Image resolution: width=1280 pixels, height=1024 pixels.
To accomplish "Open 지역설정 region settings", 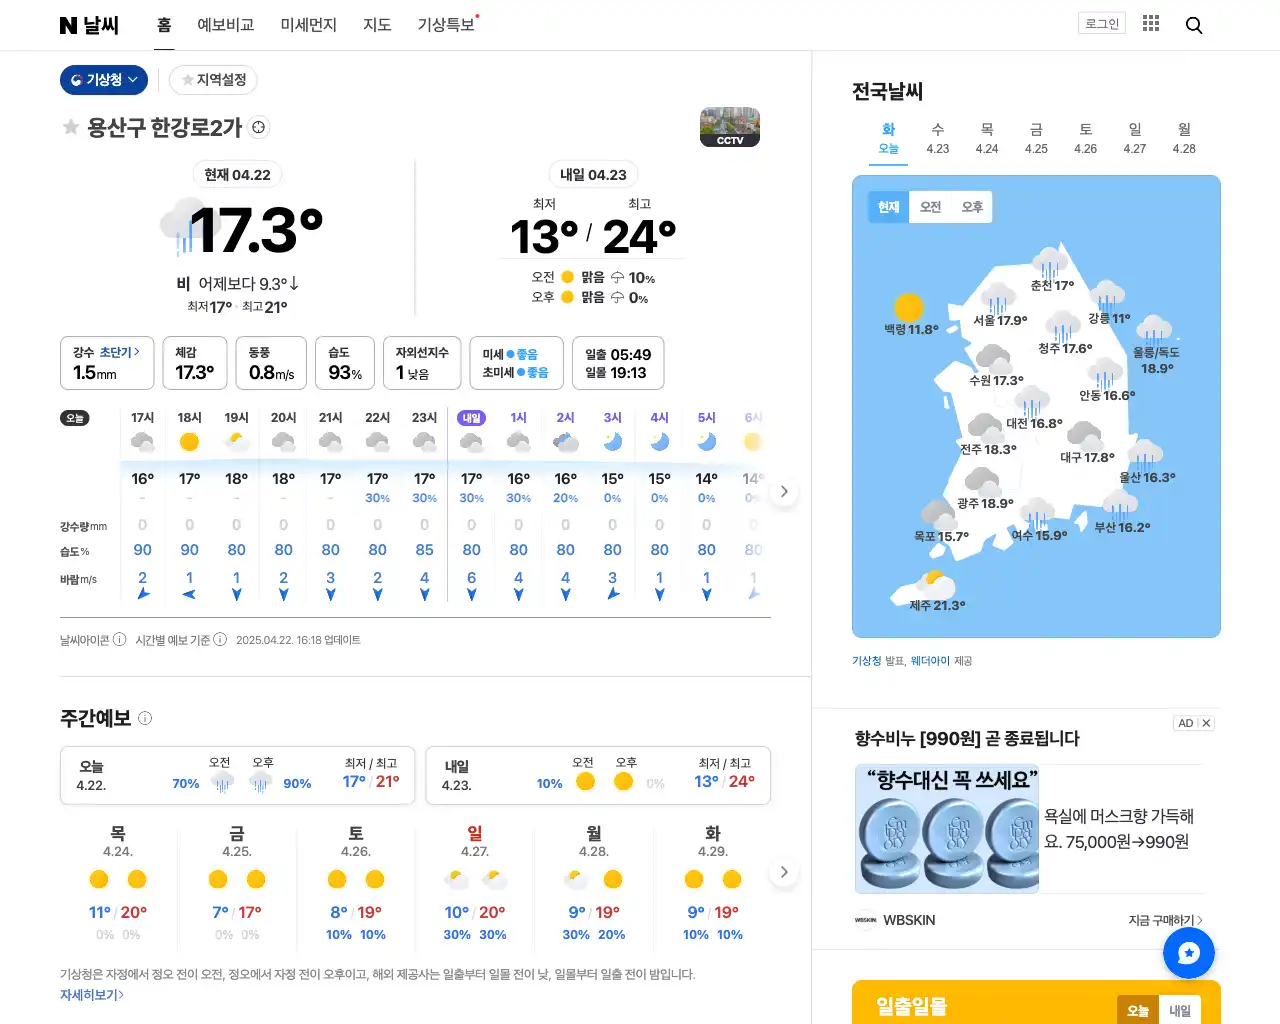I will 213,80.
